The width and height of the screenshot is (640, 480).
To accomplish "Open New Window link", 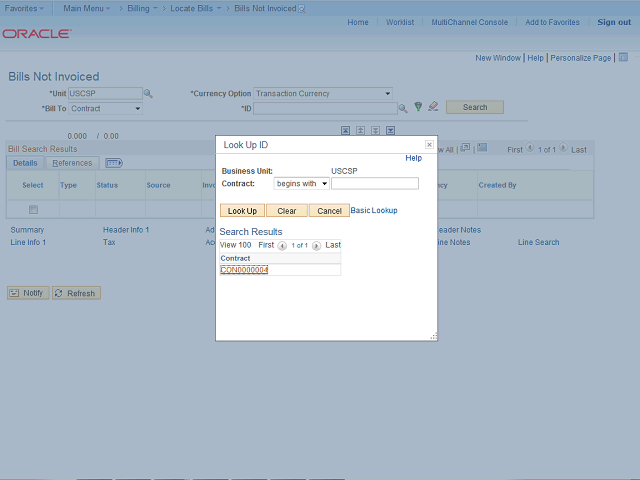I will pos(498,58).
